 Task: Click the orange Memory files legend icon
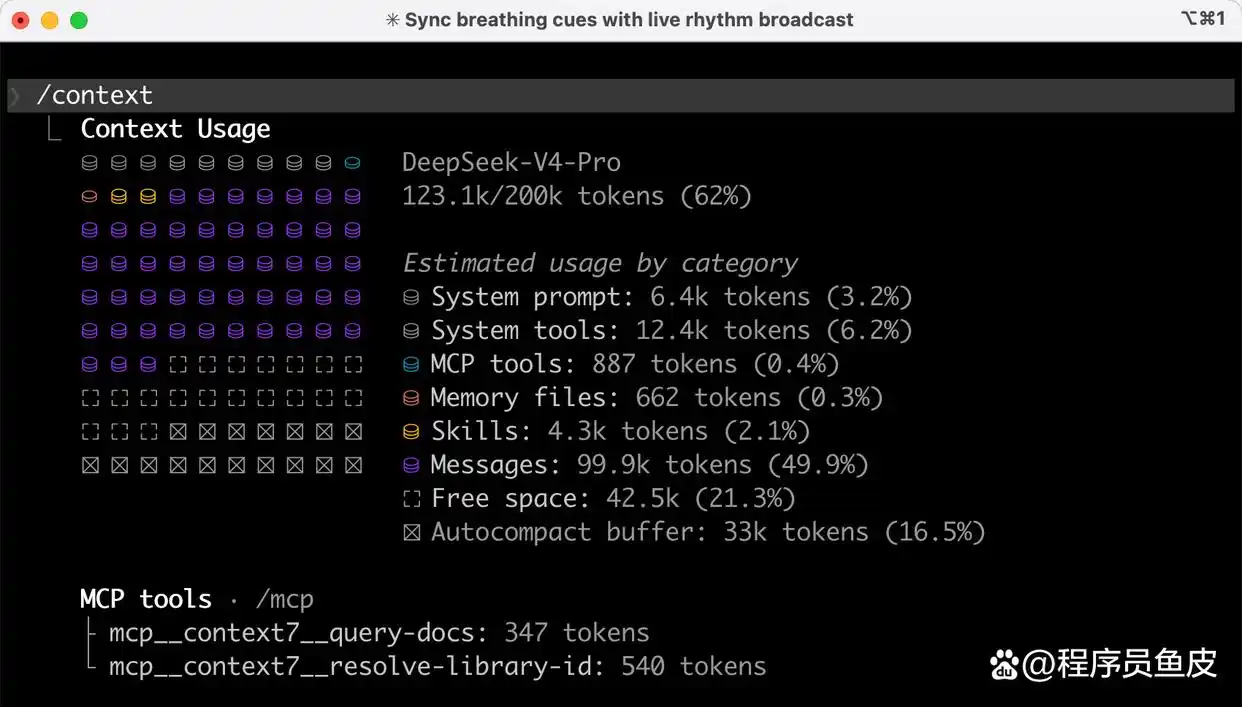tap(411, 398)
